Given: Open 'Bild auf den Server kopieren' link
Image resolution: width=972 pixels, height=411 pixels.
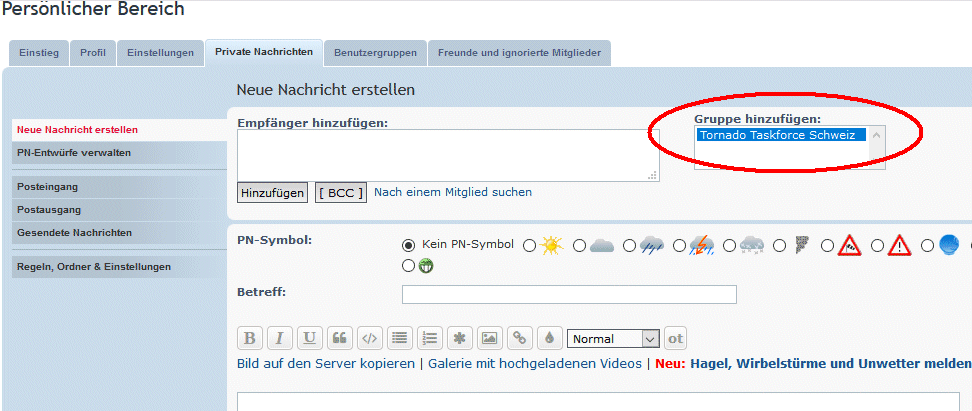Looking at the screenshot, I should (326, 363).
